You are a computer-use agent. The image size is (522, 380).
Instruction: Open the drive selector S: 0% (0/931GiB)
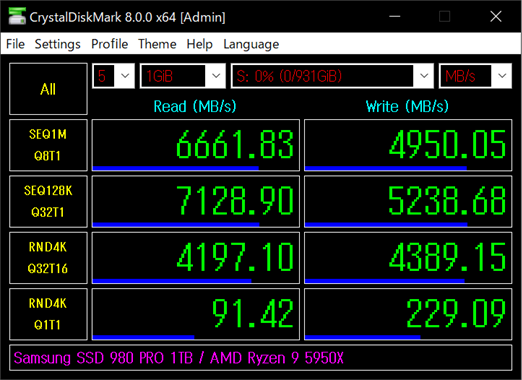coord(332,76)
